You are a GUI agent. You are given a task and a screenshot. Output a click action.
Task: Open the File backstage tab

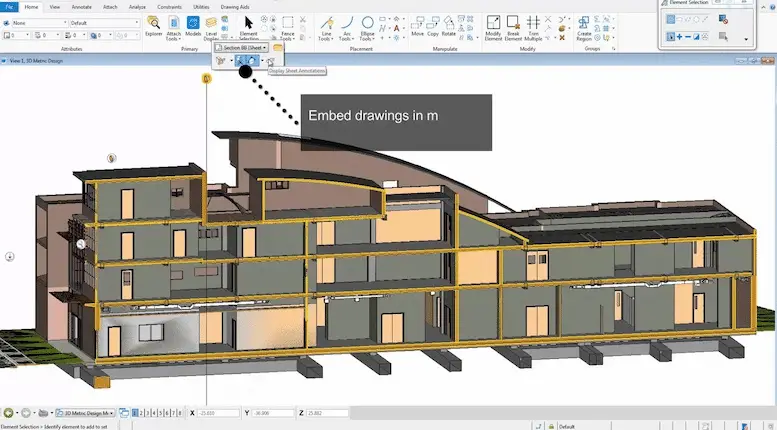(x=9, y=7)
